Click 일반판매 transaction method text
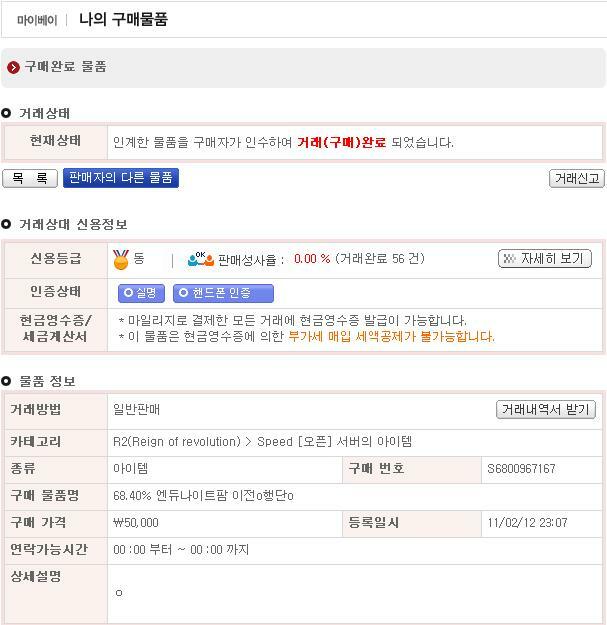Viewport: 607px width, 625px height. point(136,409)
